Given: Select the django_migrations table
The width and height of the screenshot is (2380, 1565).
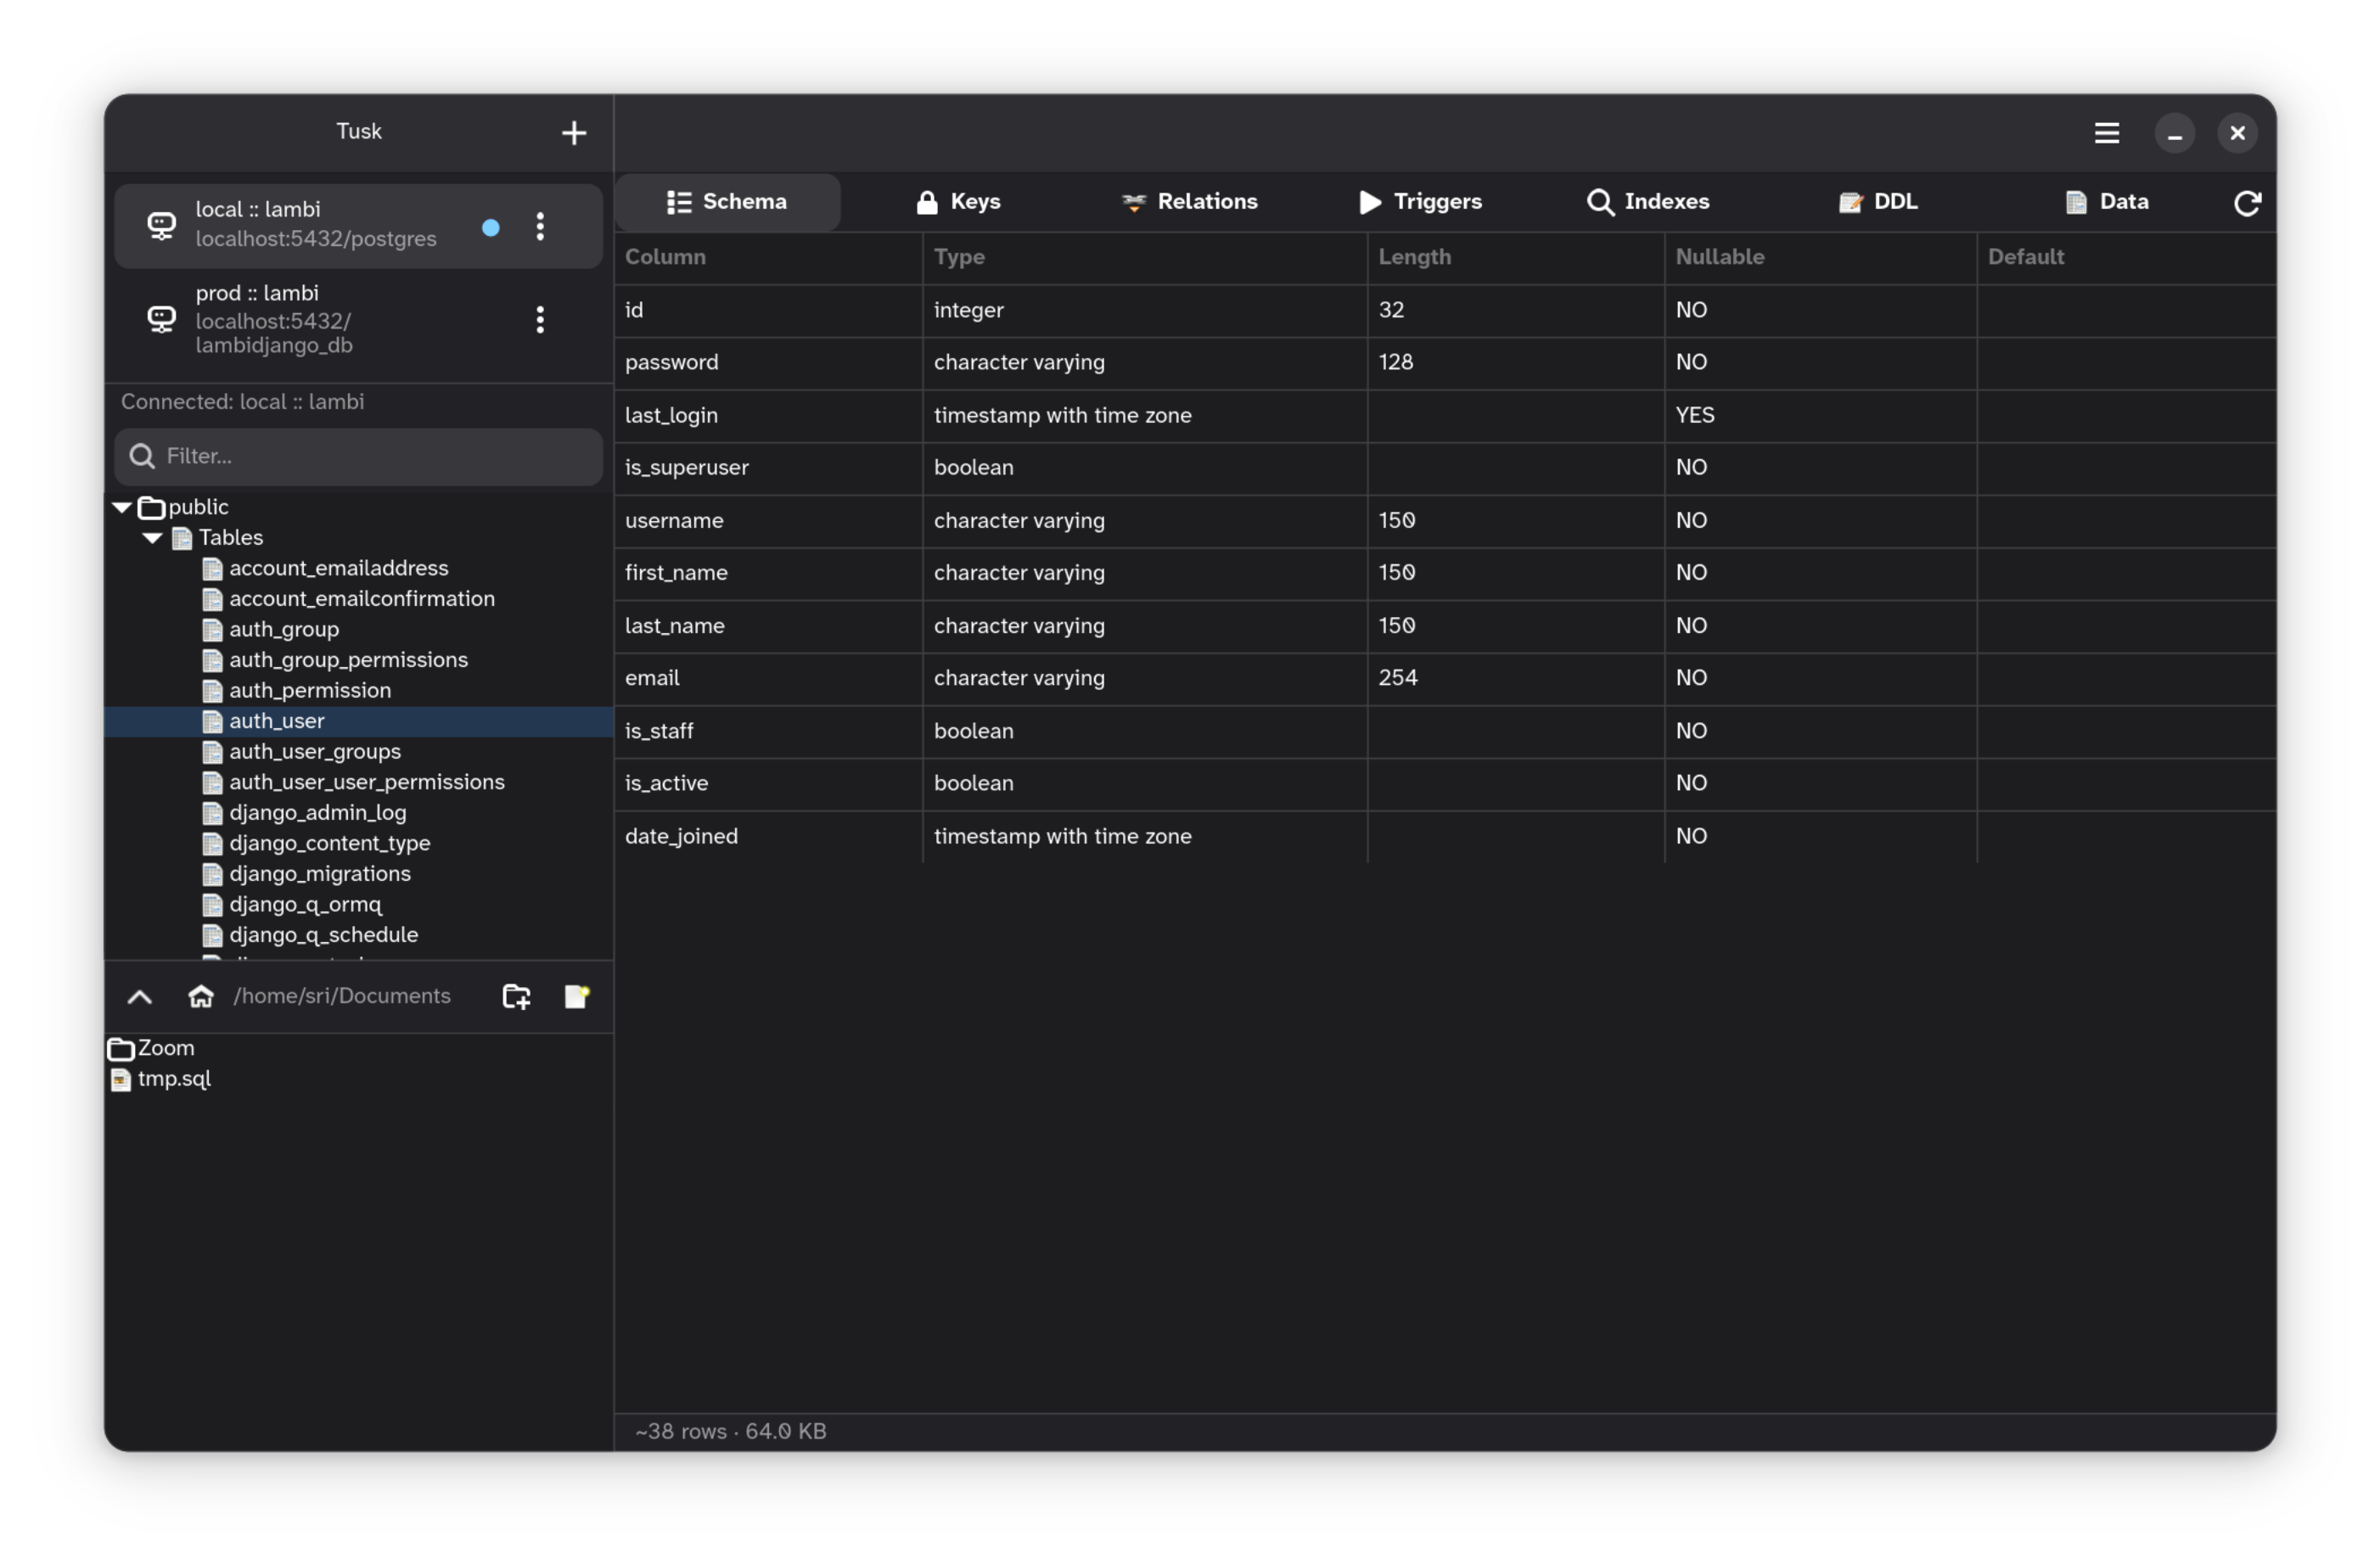Looking at the screenshot, I should [320, 873].
